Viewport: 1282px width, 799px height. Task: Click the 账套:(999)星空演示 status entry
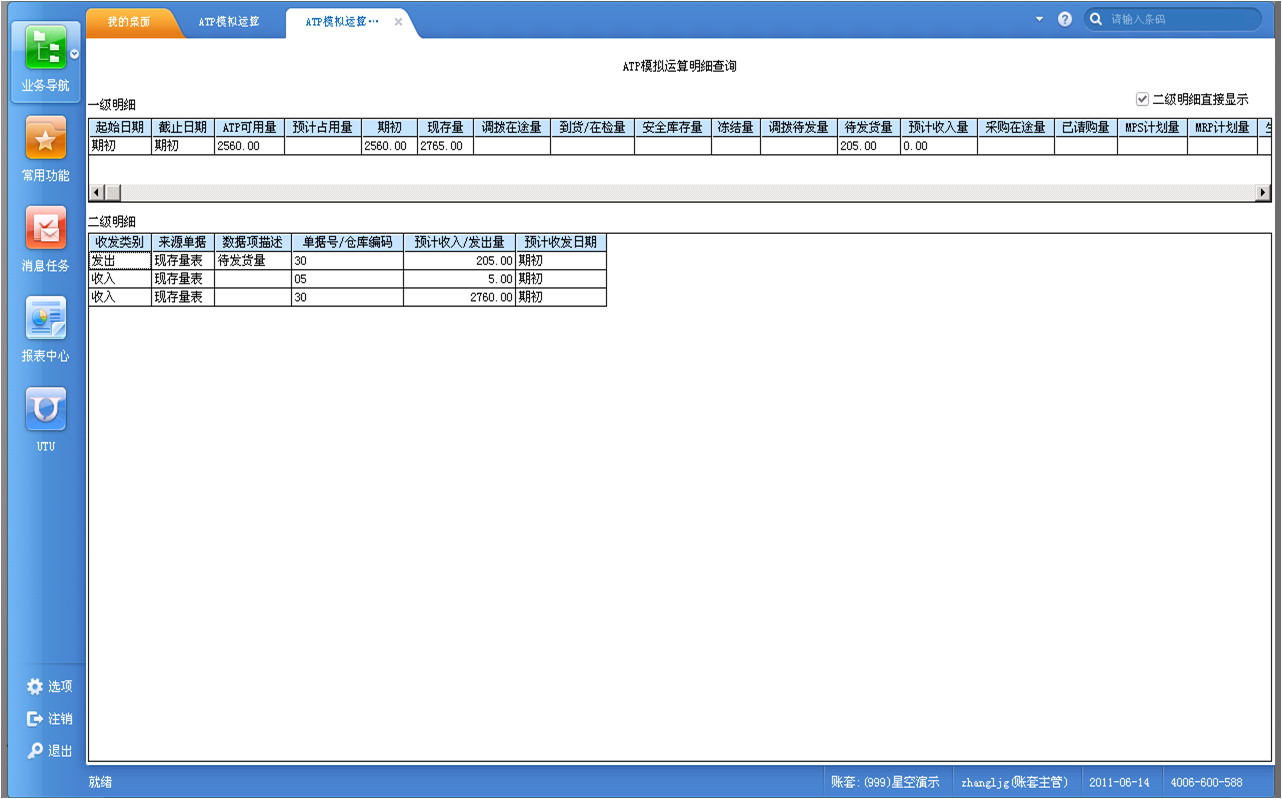pyautogui.click(x=885, y=782)
